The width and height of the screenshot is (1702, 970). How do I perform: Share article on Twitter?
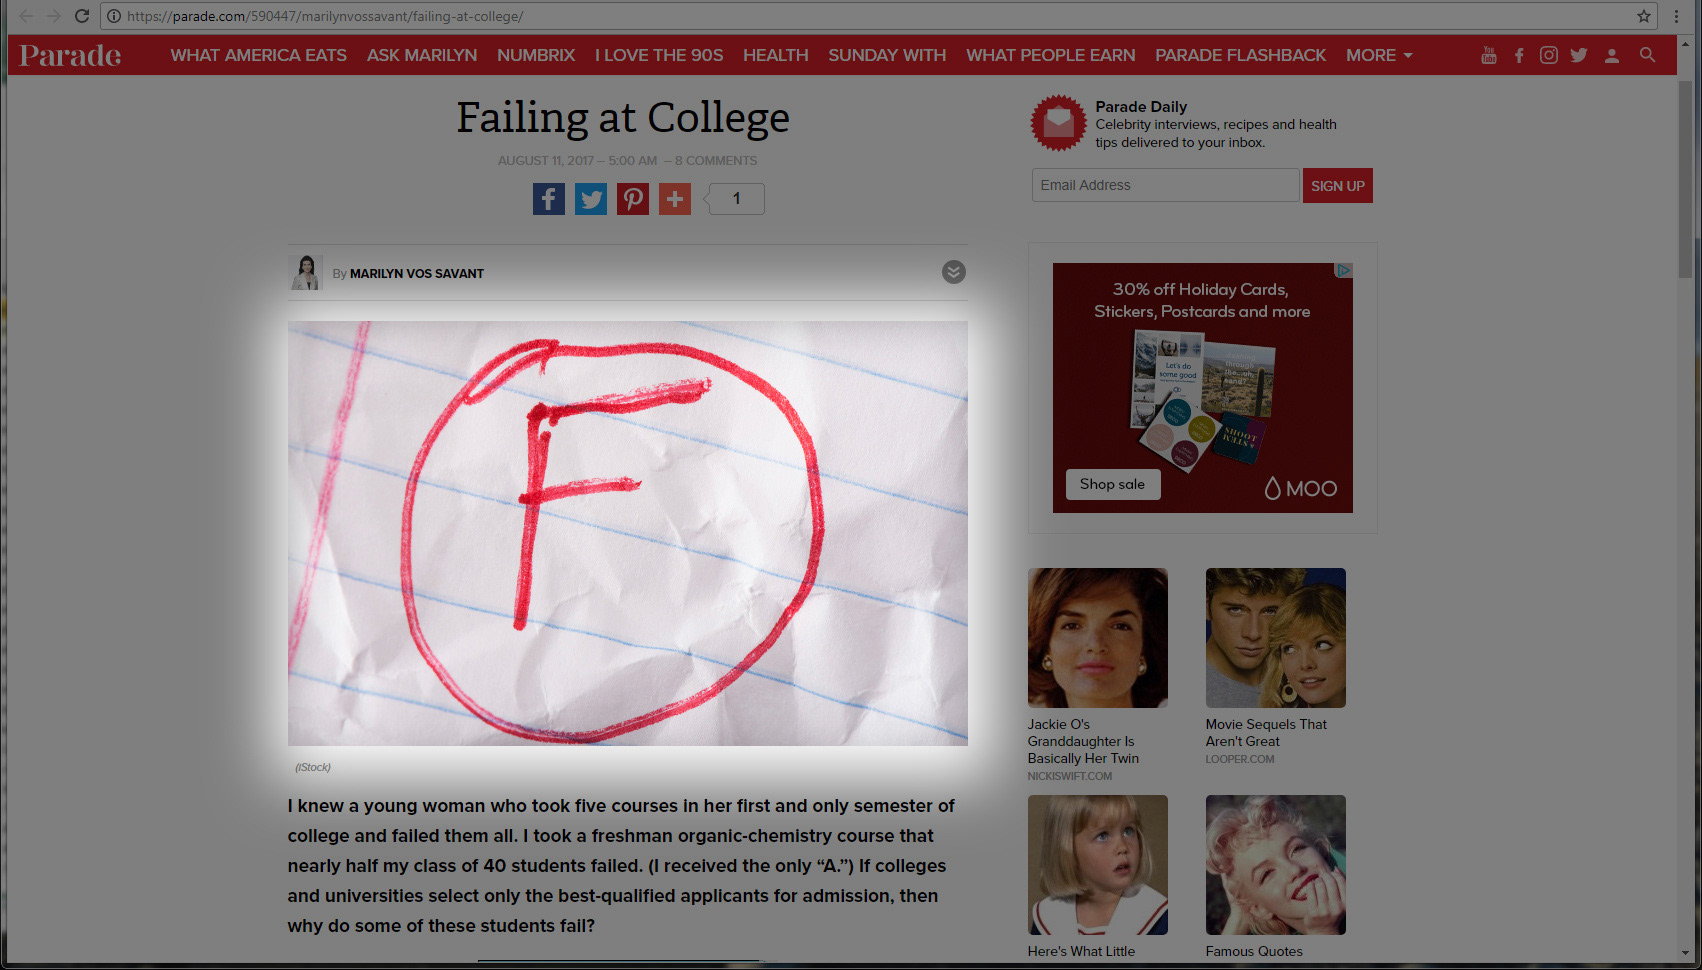590,199
